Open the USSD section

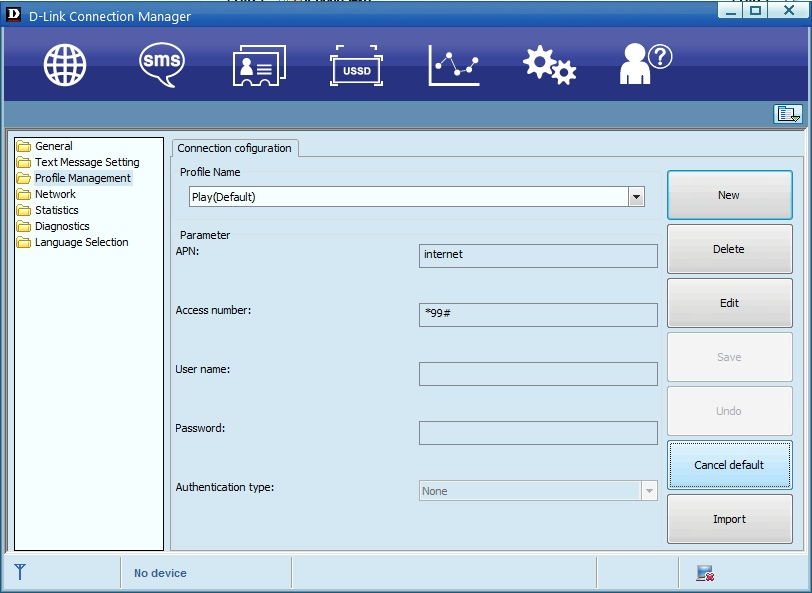pyautogui.click(x=356, y=65)
